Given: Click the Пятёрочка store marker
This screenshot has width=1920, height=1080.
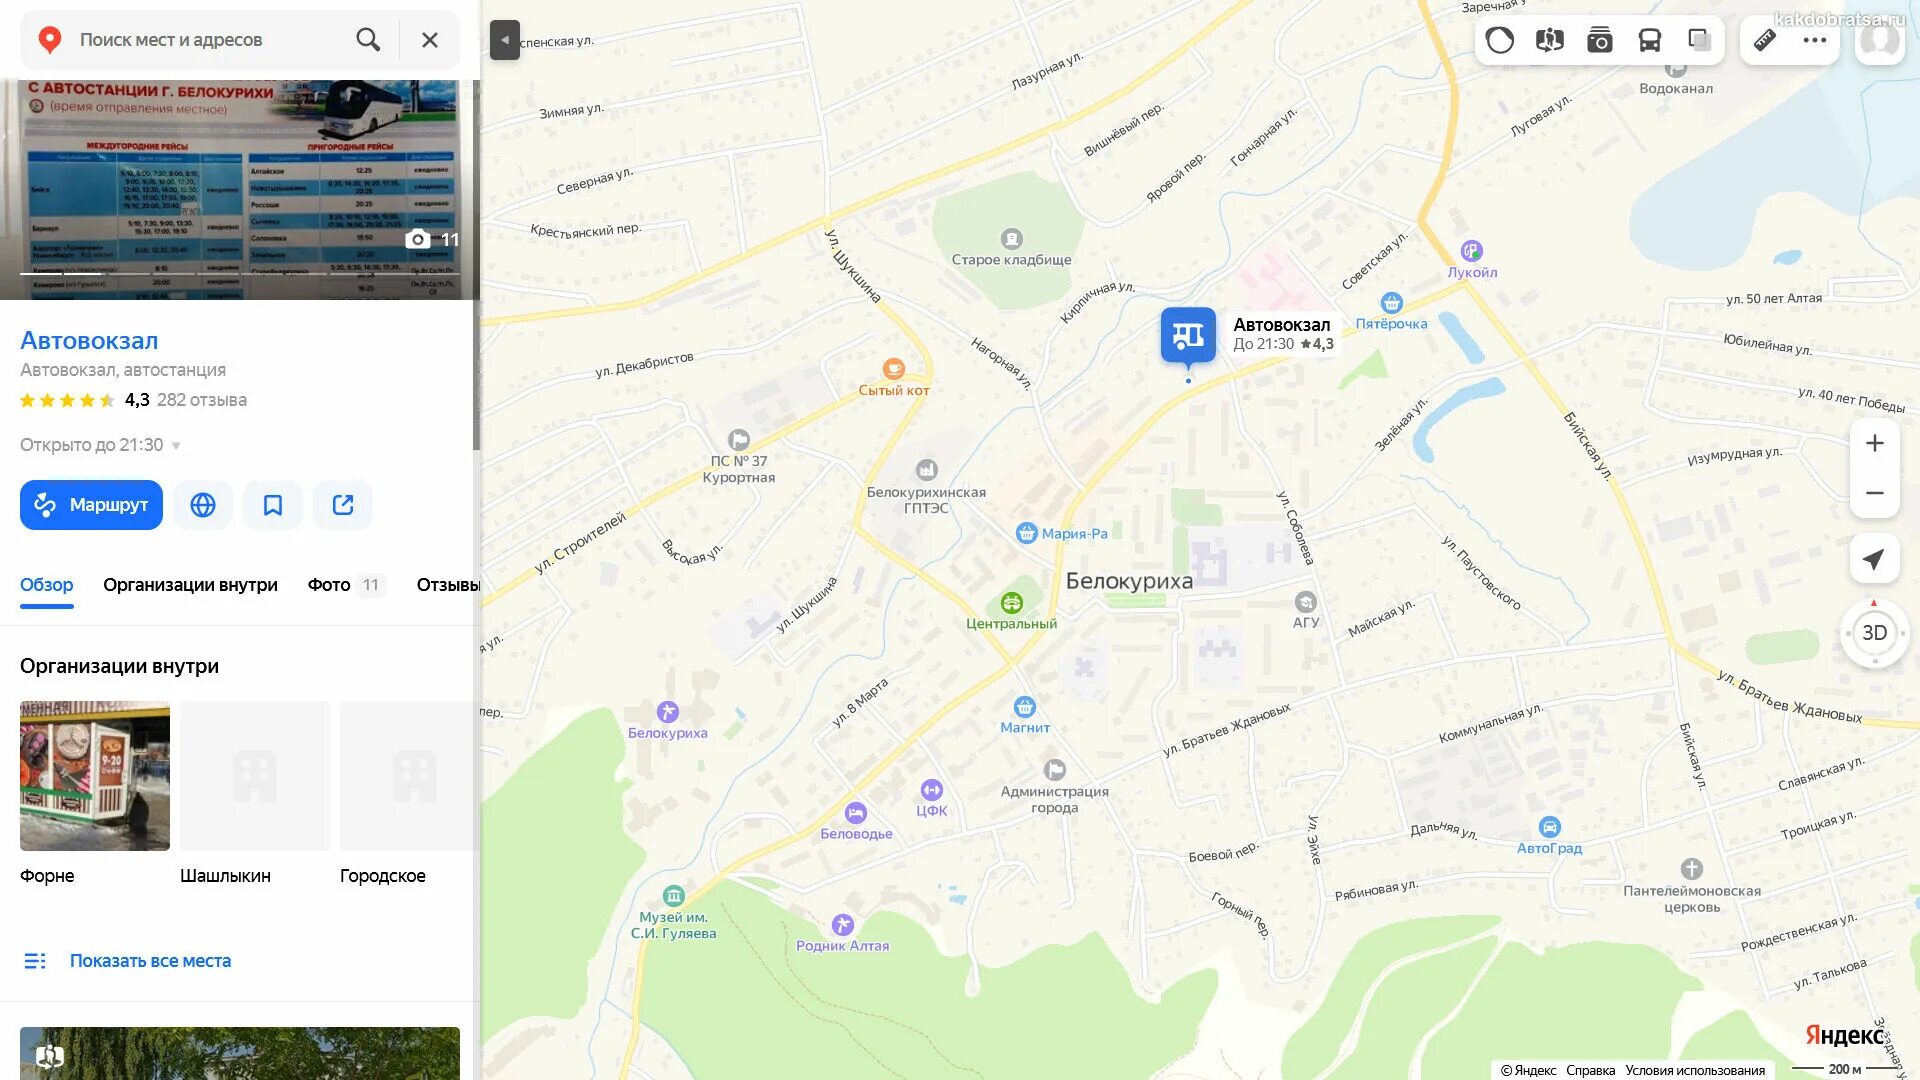Looking at the screenshot, I should pyautogui.click(x=1391, y=303).
